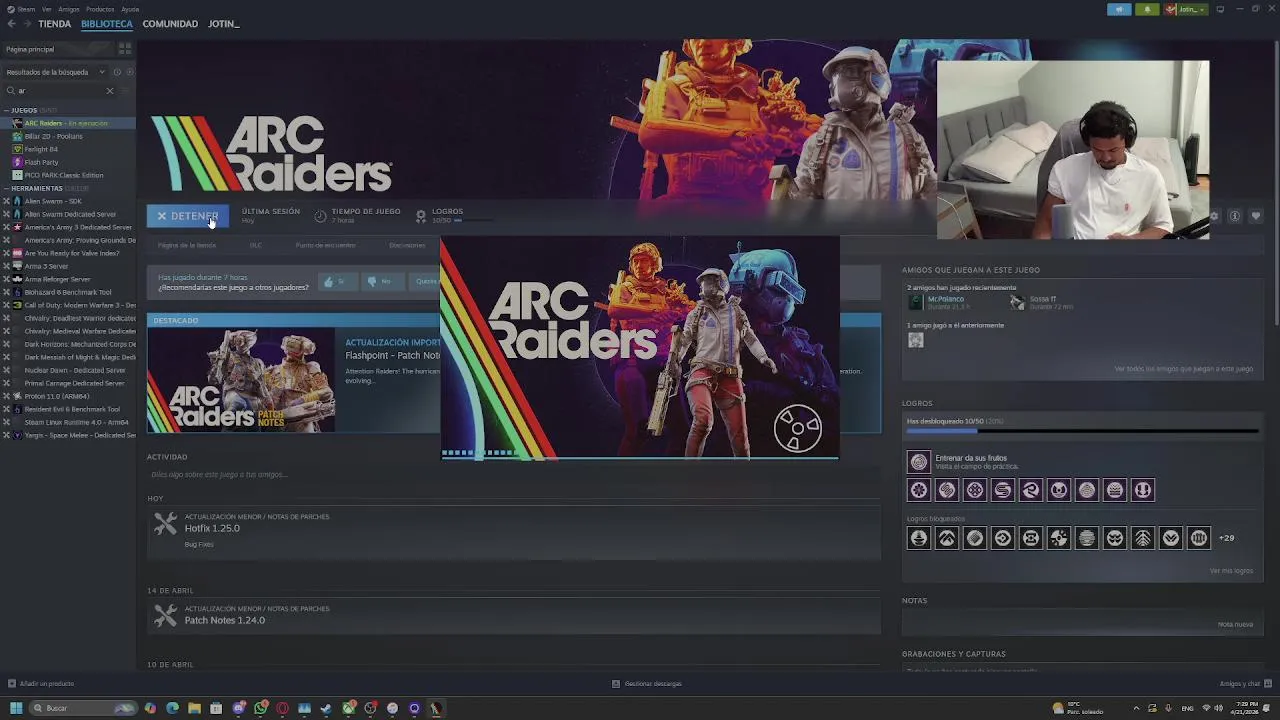Go forward with the right arrow
Image resolution: width=1280 pixels, height=720 pixels.
(x=27, y=24)
